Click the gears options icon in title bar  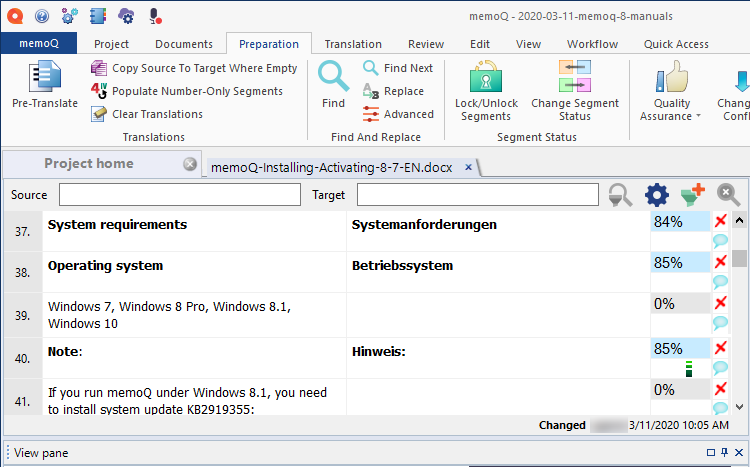(x=69, y=16)
